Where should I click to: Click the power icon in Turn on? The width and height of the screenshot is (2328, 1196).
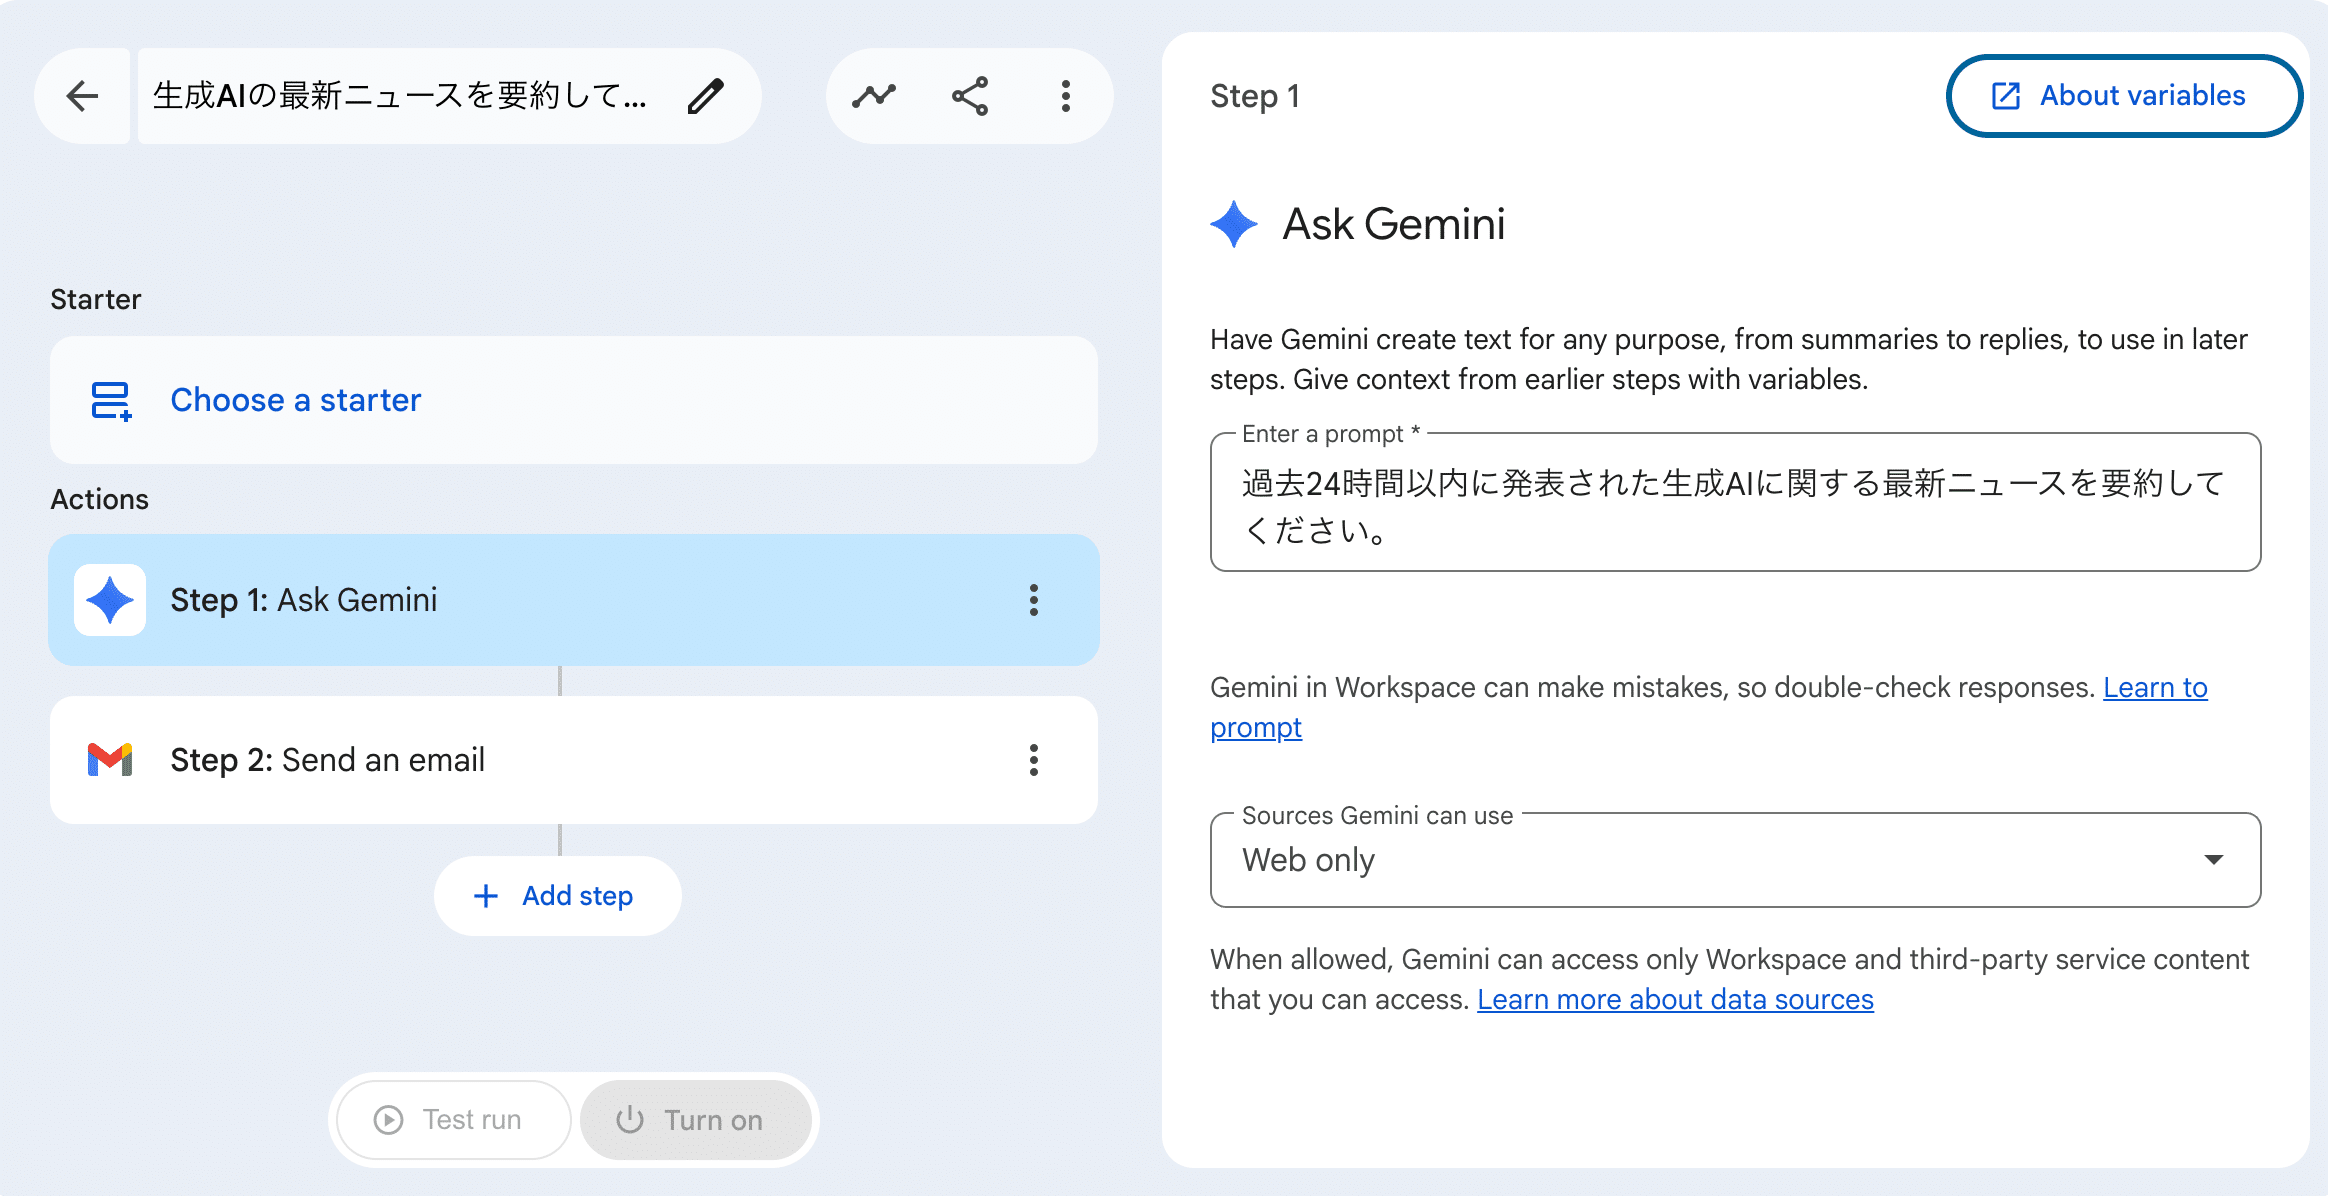pyautogui.click(x=631, y=1120)
